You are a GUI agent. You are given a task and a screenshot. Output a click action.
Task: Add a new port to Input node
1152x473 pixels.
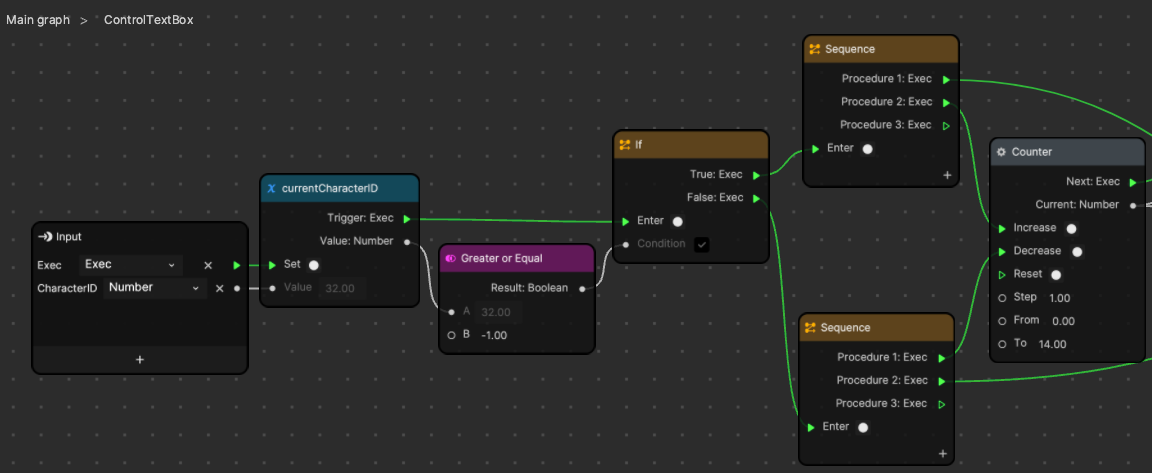click(x=139, y=360)
